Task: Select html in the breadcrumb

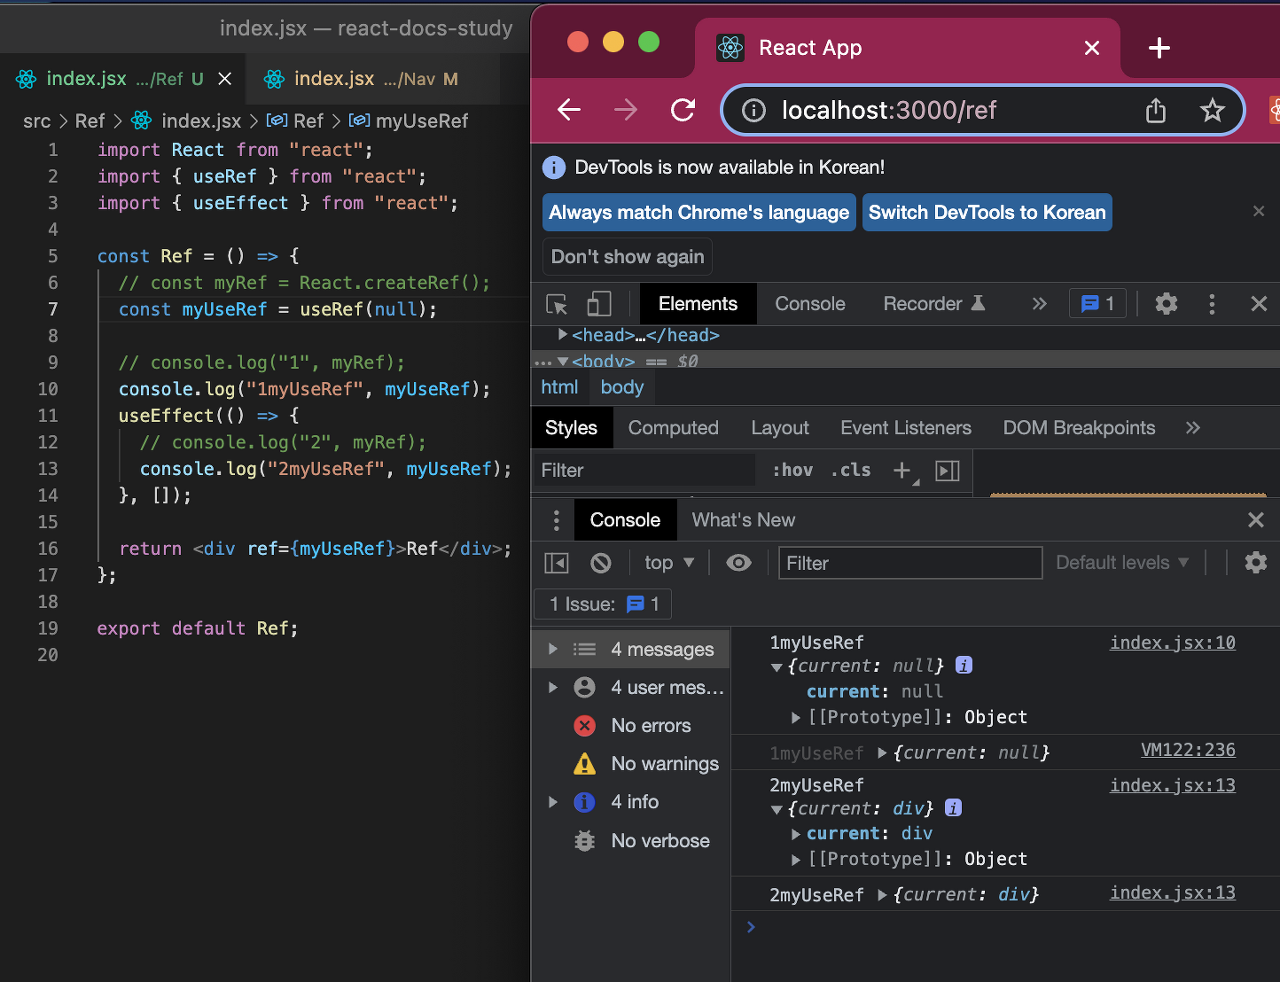Action: pyautogui.click(x=559, y=387)
